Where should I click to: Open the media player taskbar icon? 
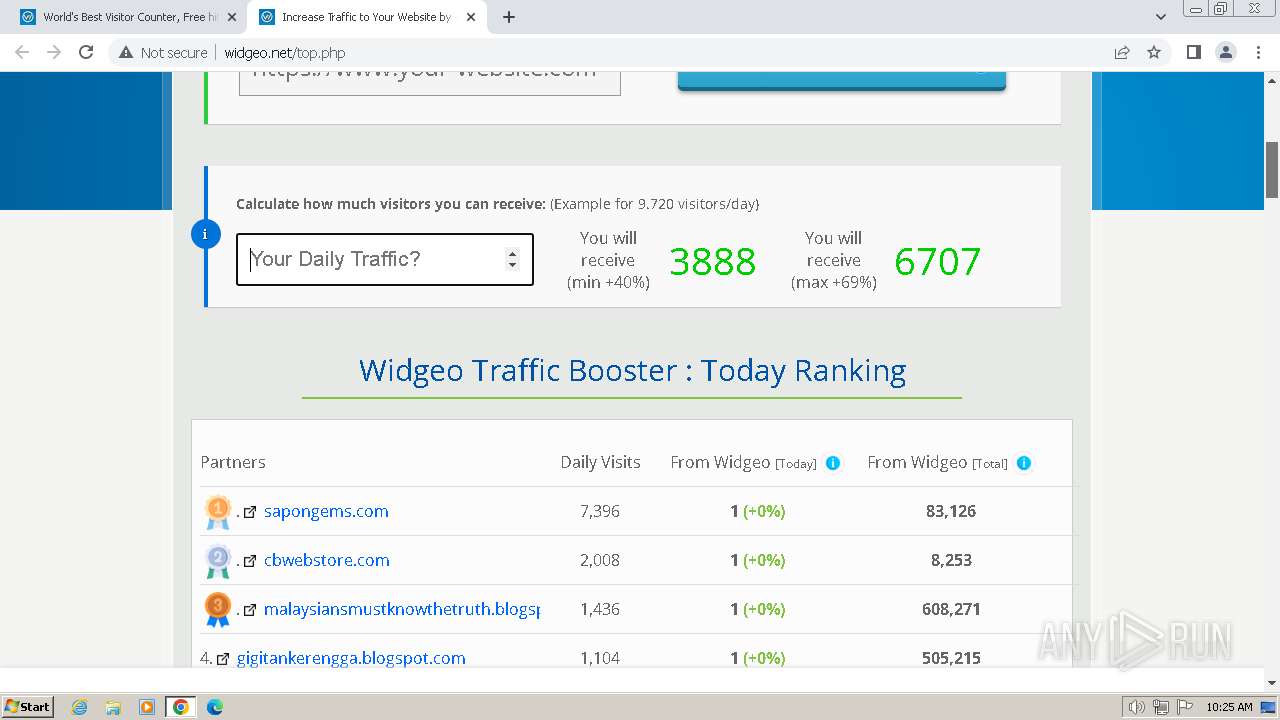[x=147, y=707]
